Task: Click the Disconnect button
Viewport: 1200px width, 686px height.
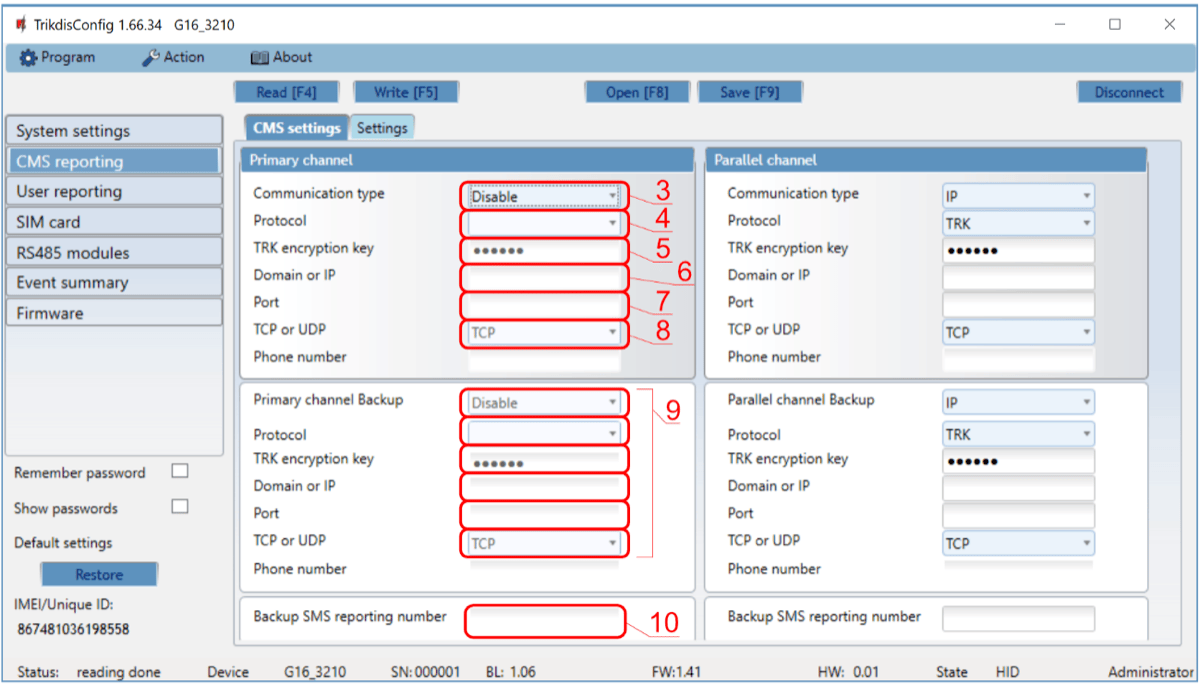Action: (x=1128, y=92)
